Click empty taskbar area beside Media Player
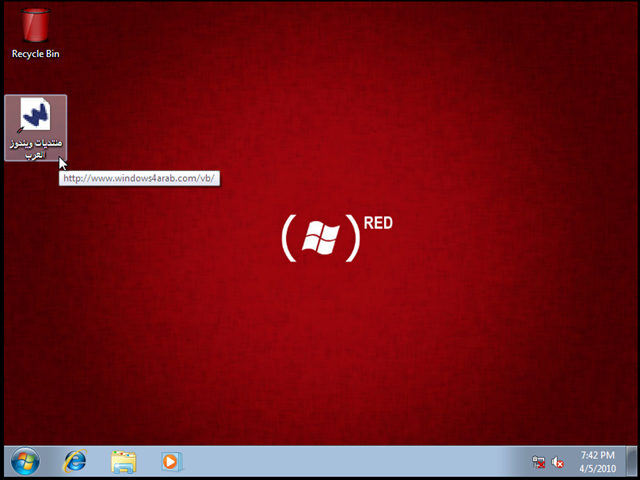Screen dimensions: 640x480 pyautogui.click(x=350, y=461)
